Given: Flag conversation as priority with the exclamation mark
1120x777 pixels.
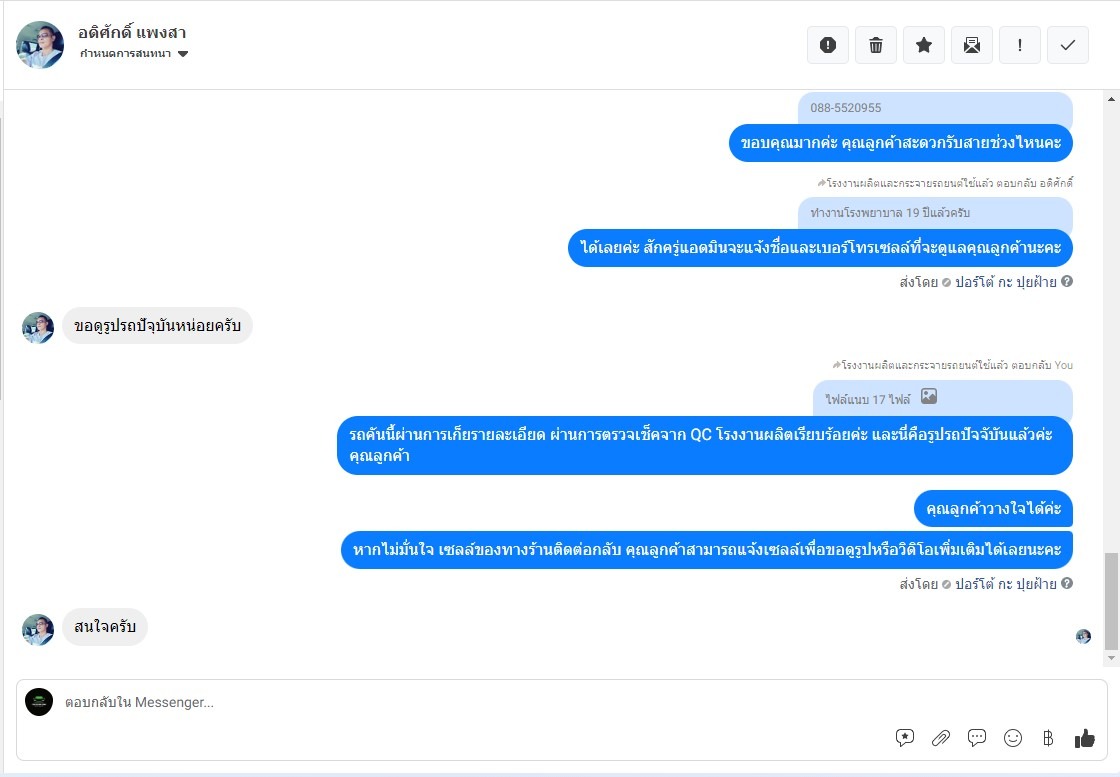Looking at the screenshot, I should pos(1019,45).
